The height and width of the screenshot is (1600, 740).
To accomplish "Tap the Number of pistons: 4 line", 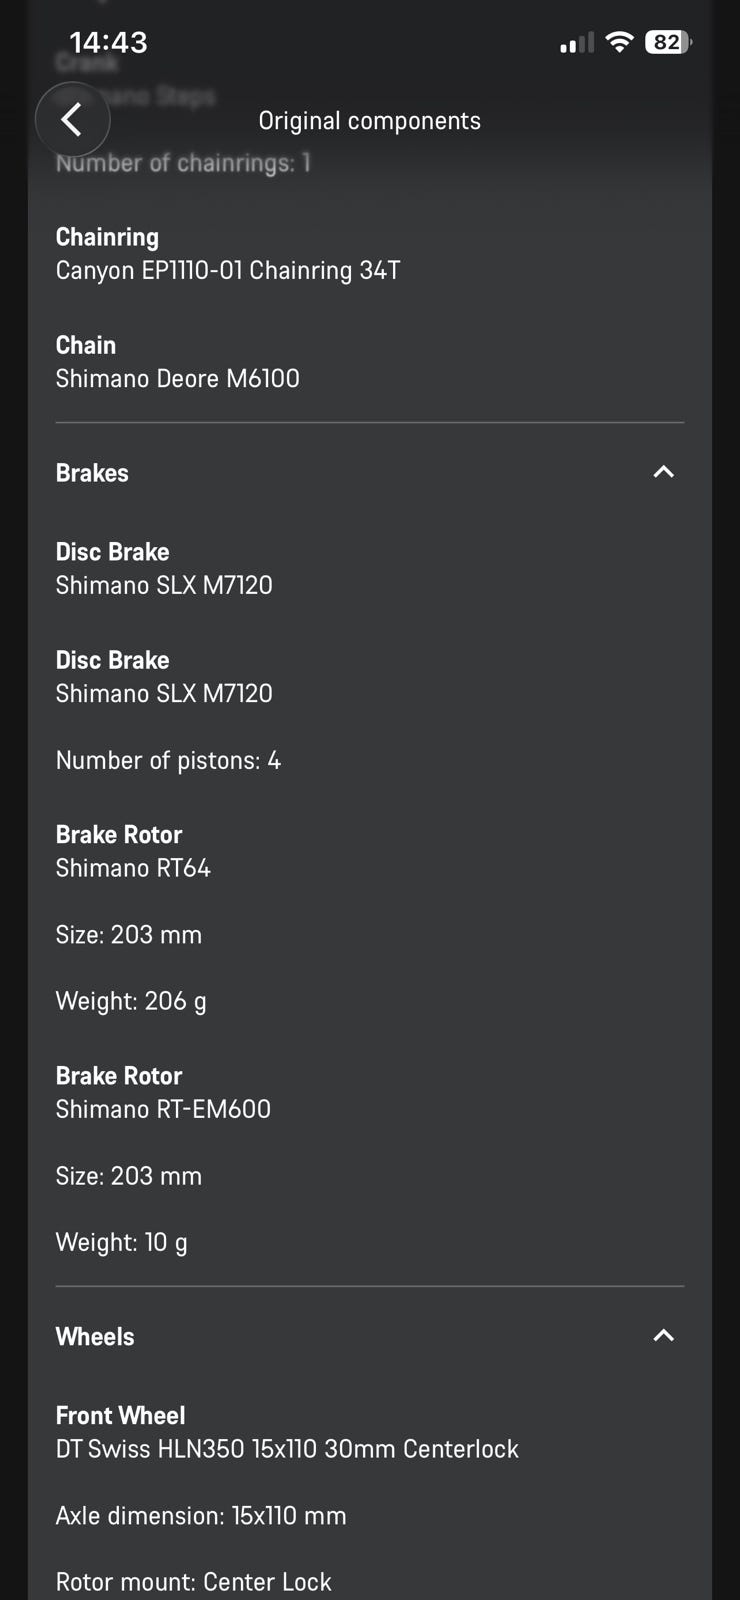I will 168,761.
